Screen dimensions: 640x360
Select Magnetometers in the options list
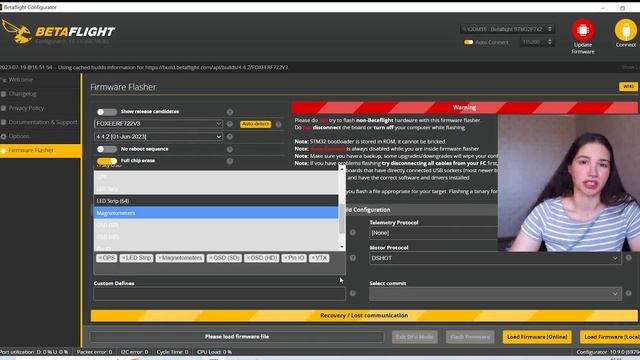point(216,213)
